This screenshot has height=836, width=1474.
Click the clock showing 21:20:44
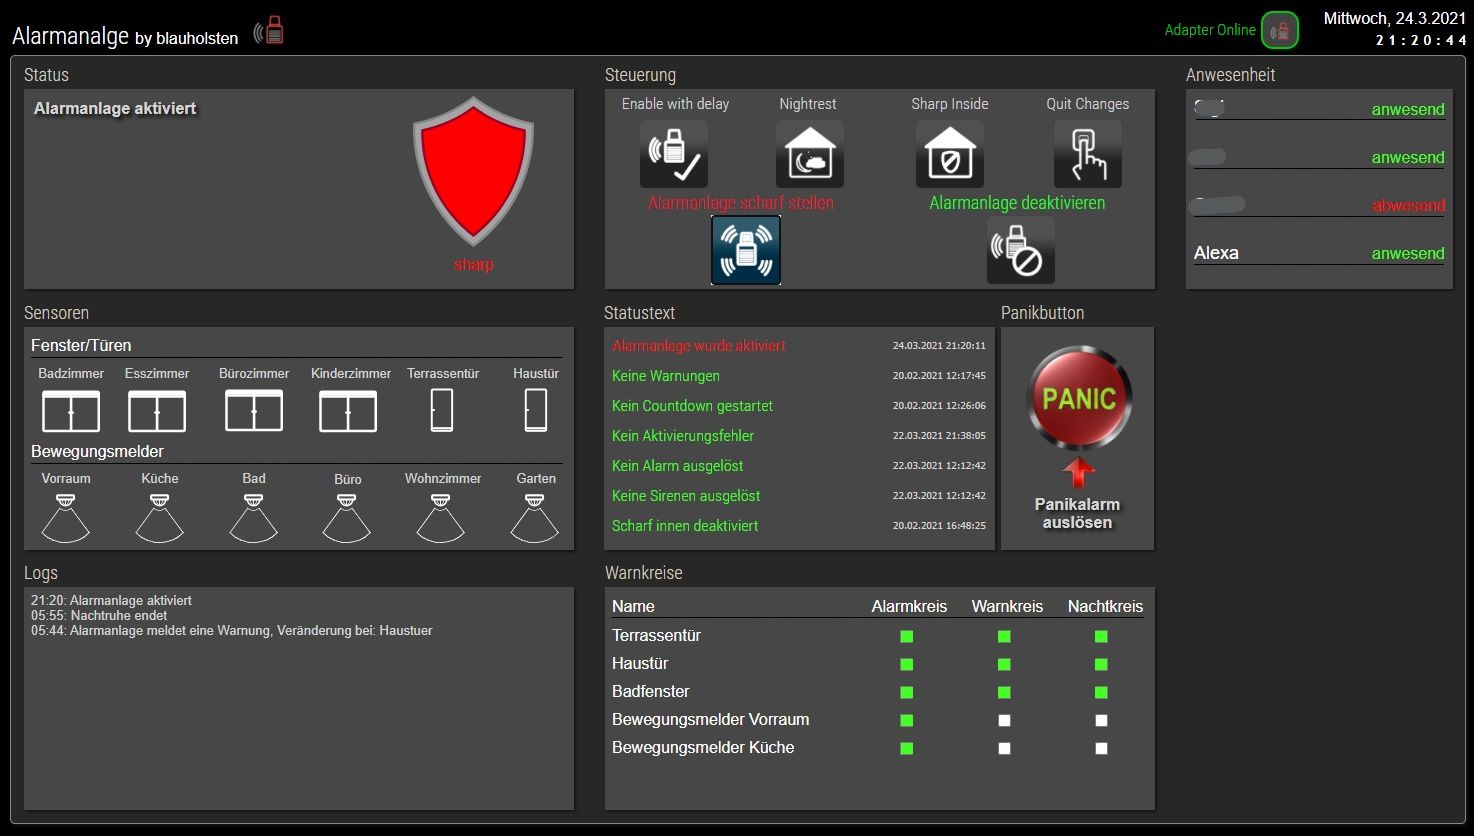(x=1421, y=41)
